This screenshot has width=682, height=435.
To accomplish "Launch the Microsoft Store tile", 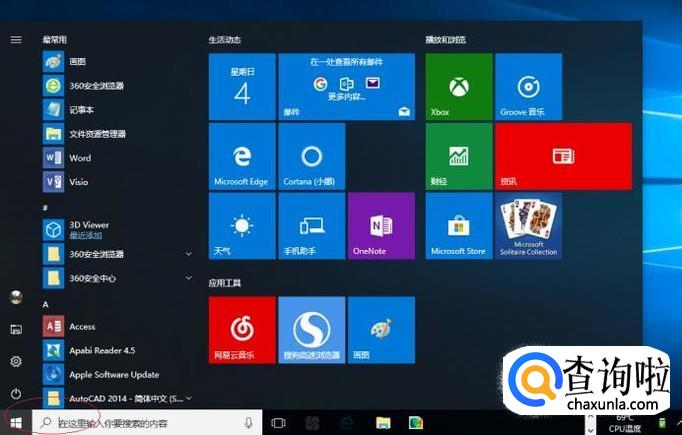I will (x=458, y=226).
